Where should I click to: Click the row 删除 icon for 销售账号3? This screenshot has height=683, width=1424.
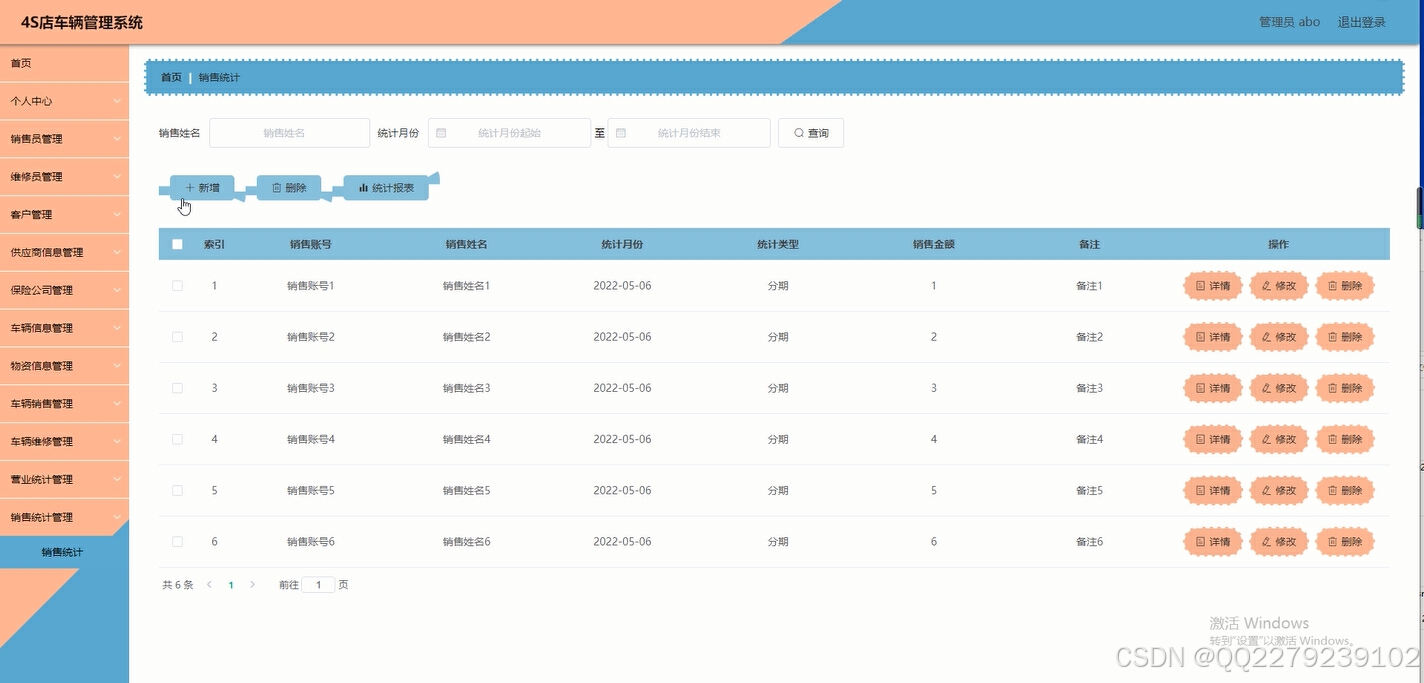(1333, 388)
